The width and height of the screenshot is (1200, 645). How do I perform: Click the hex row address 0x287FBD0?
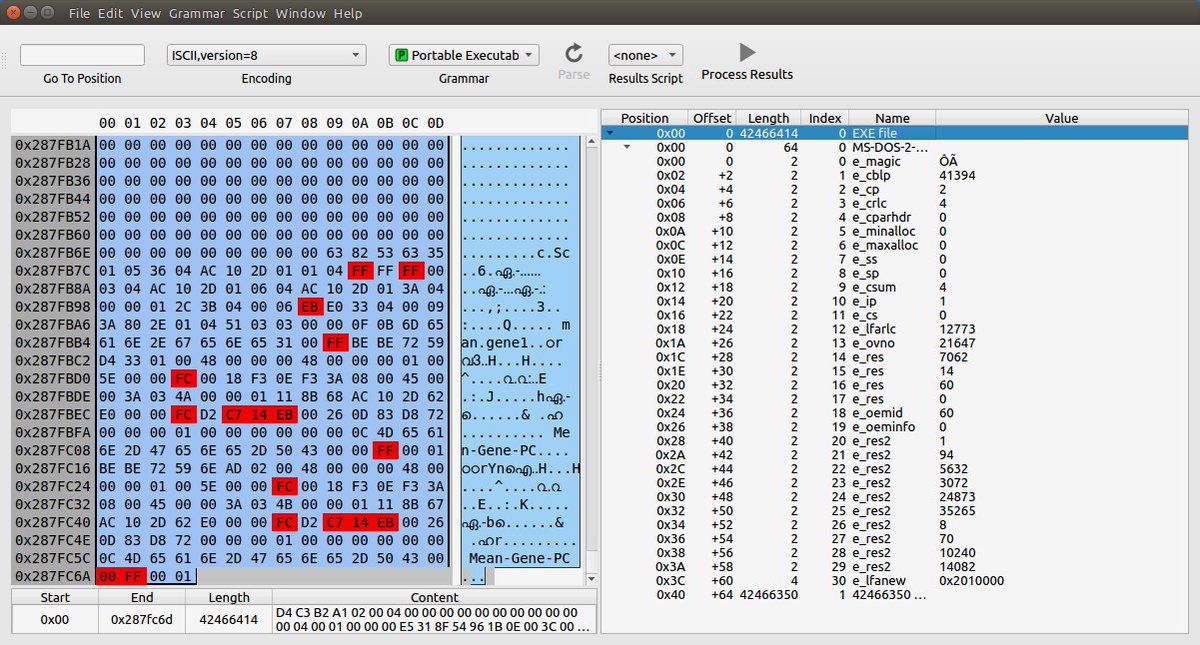[52, 379]
